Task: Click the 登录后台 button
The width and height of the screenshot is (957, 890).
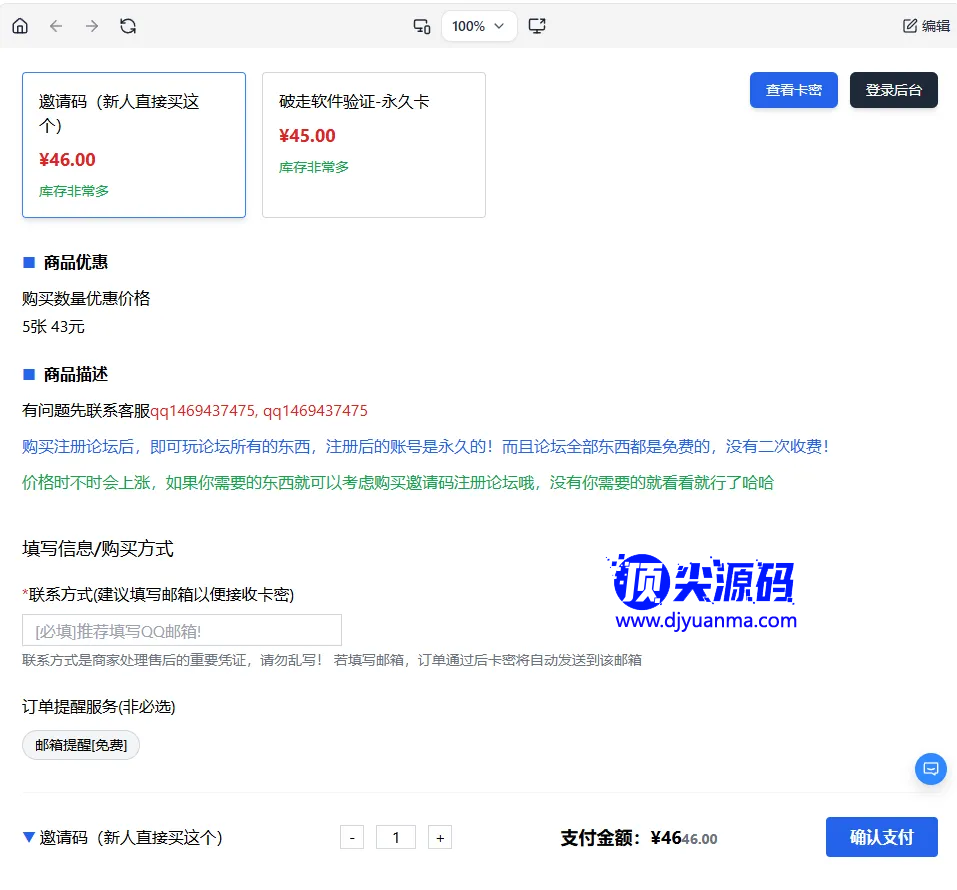Action: tap(893, 90)
